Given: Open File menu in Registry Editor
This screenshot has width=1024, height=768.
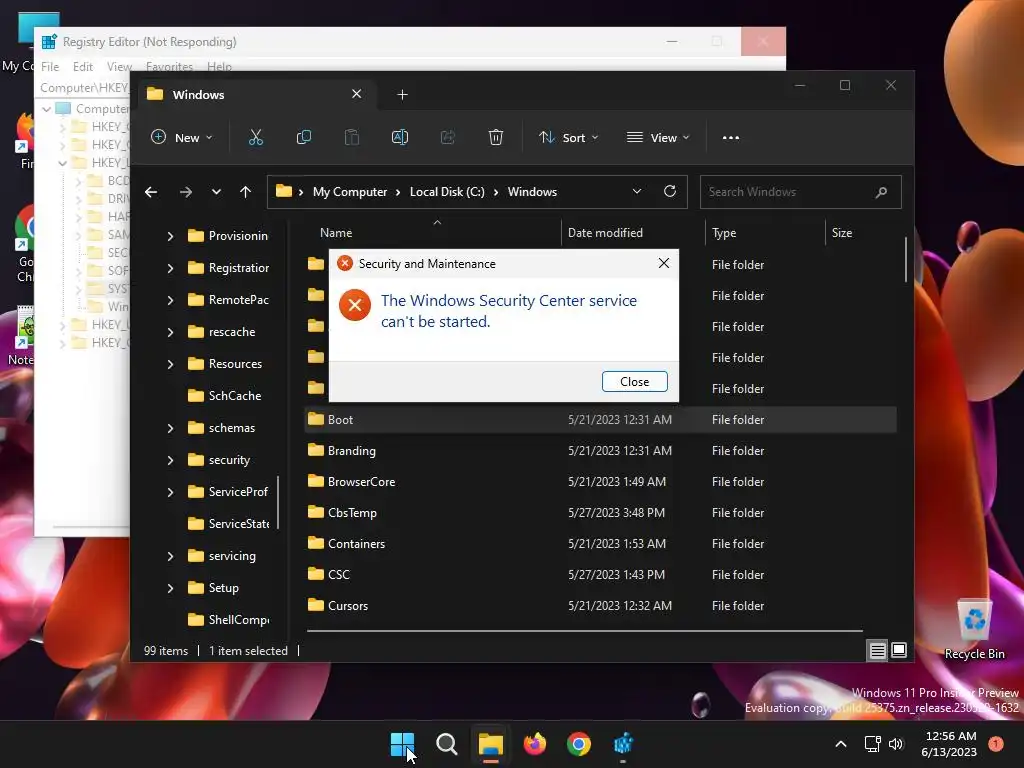Looking at the screenshot, I should click(x=50, y=67).
